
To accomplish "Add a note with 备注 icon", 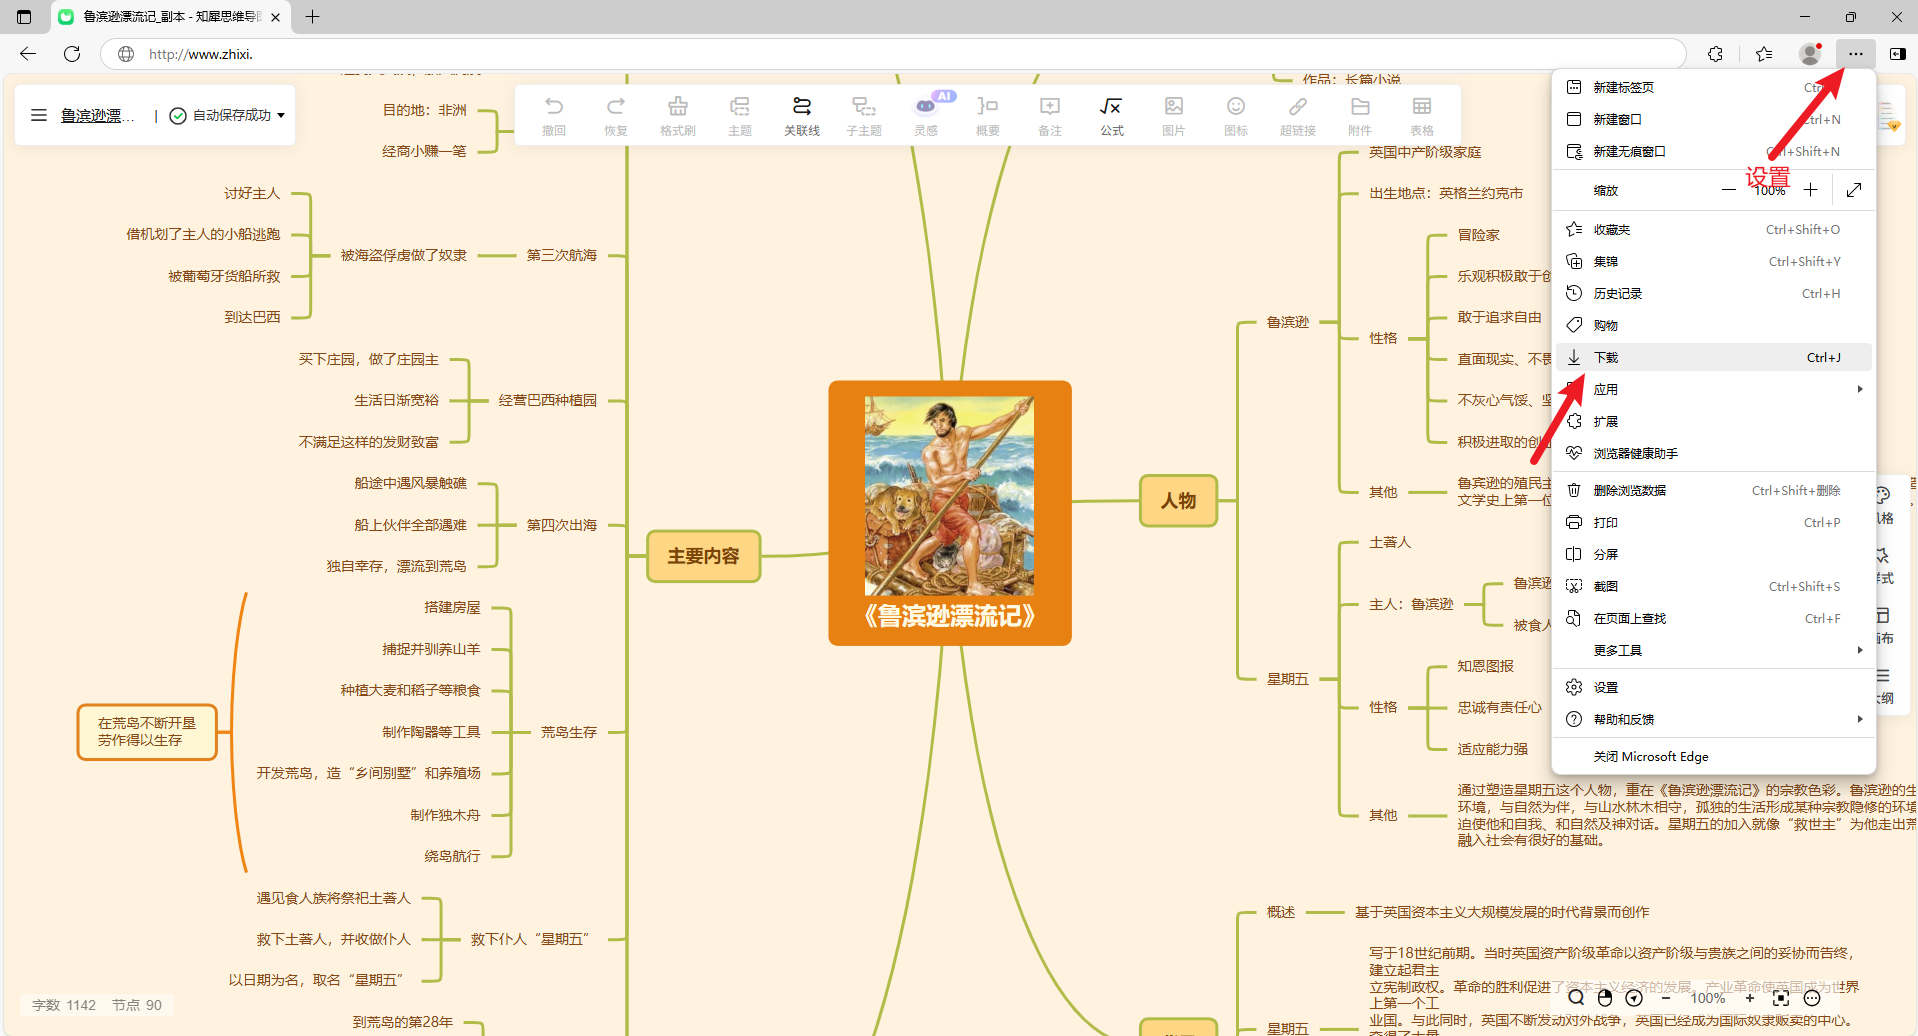I will click(1050, 115).
